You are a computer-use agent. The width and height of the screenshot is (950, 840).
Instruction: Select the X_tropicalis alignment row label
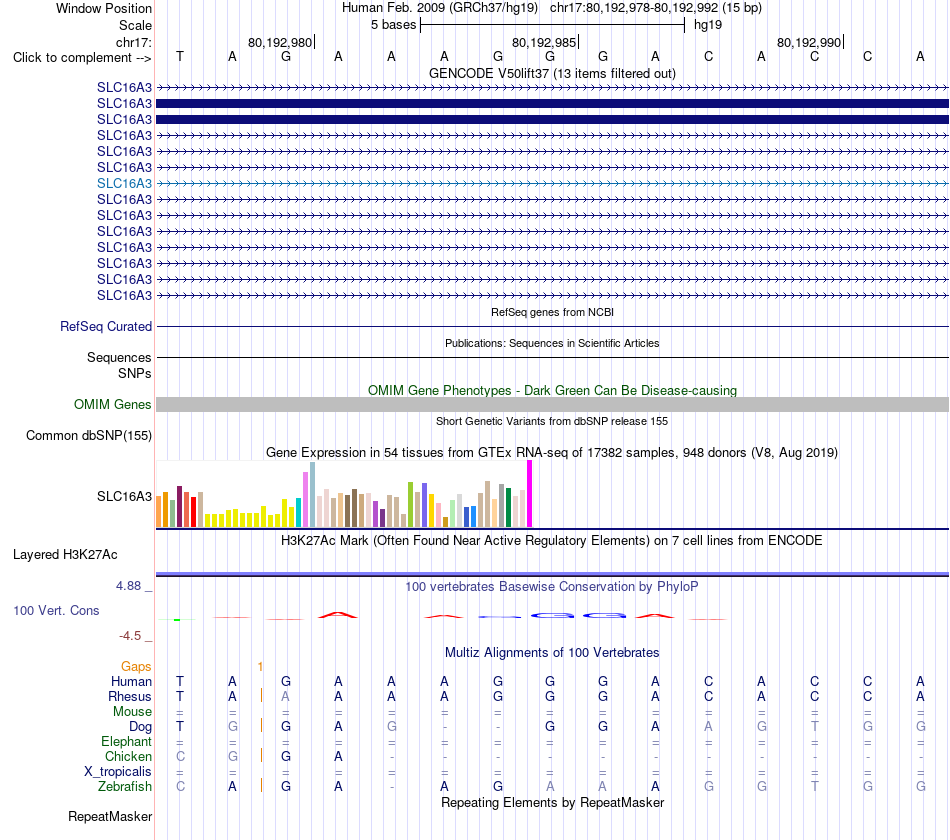118,772
